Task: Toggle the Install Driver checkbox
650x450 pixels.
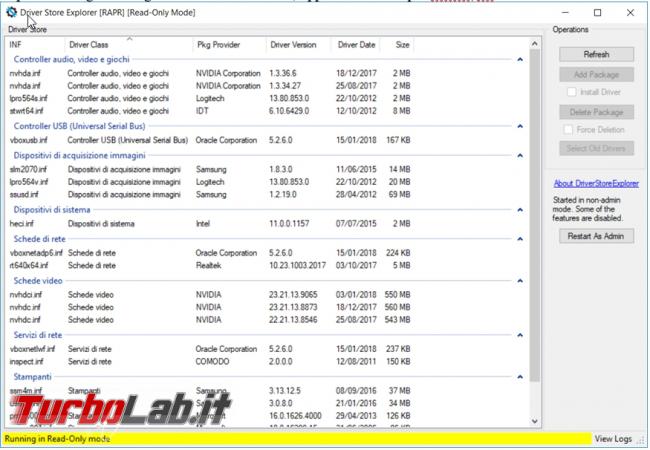Action: pyautogui.click(x=572, y=92)
